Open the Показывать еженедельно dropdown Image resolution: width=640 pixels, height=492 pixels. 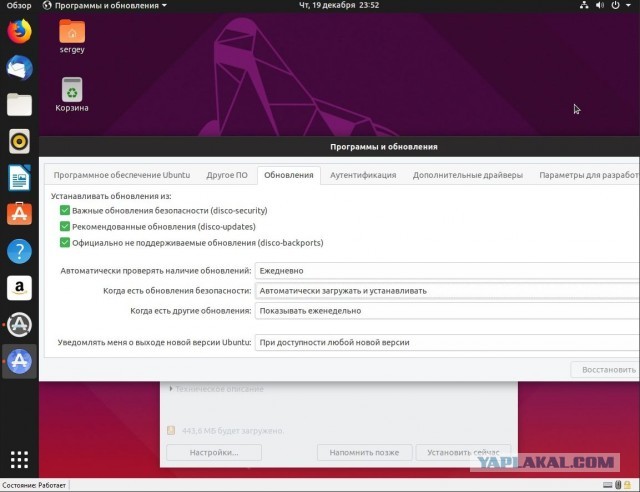click(x=447, y=311)
